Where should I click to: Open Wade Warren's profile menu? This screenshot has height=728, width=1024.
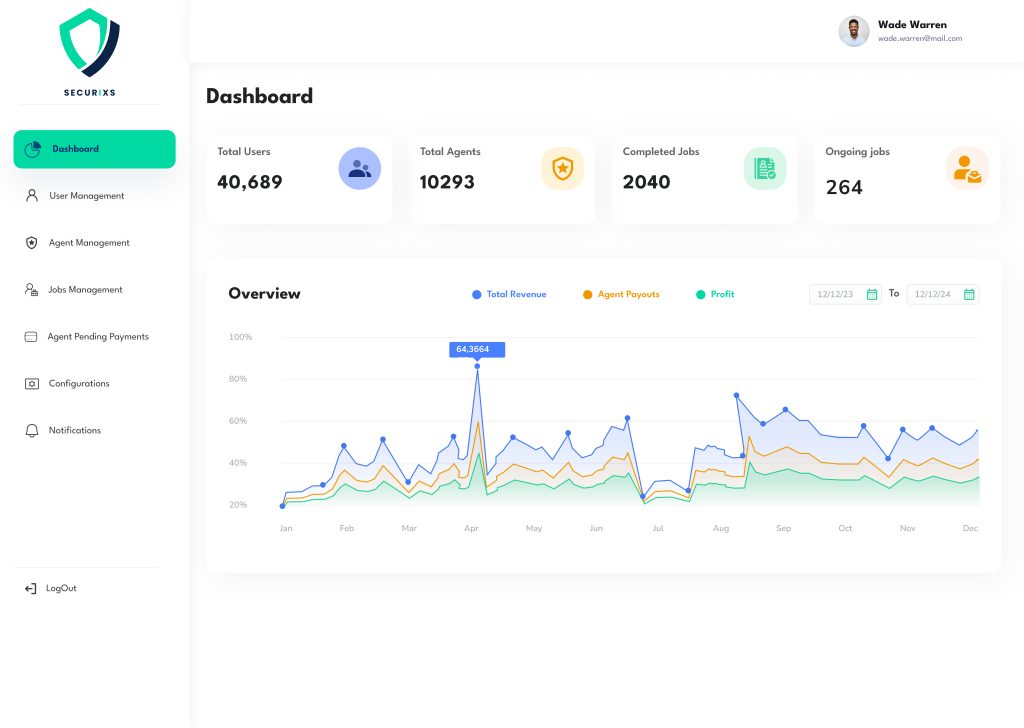coord(900,31)
